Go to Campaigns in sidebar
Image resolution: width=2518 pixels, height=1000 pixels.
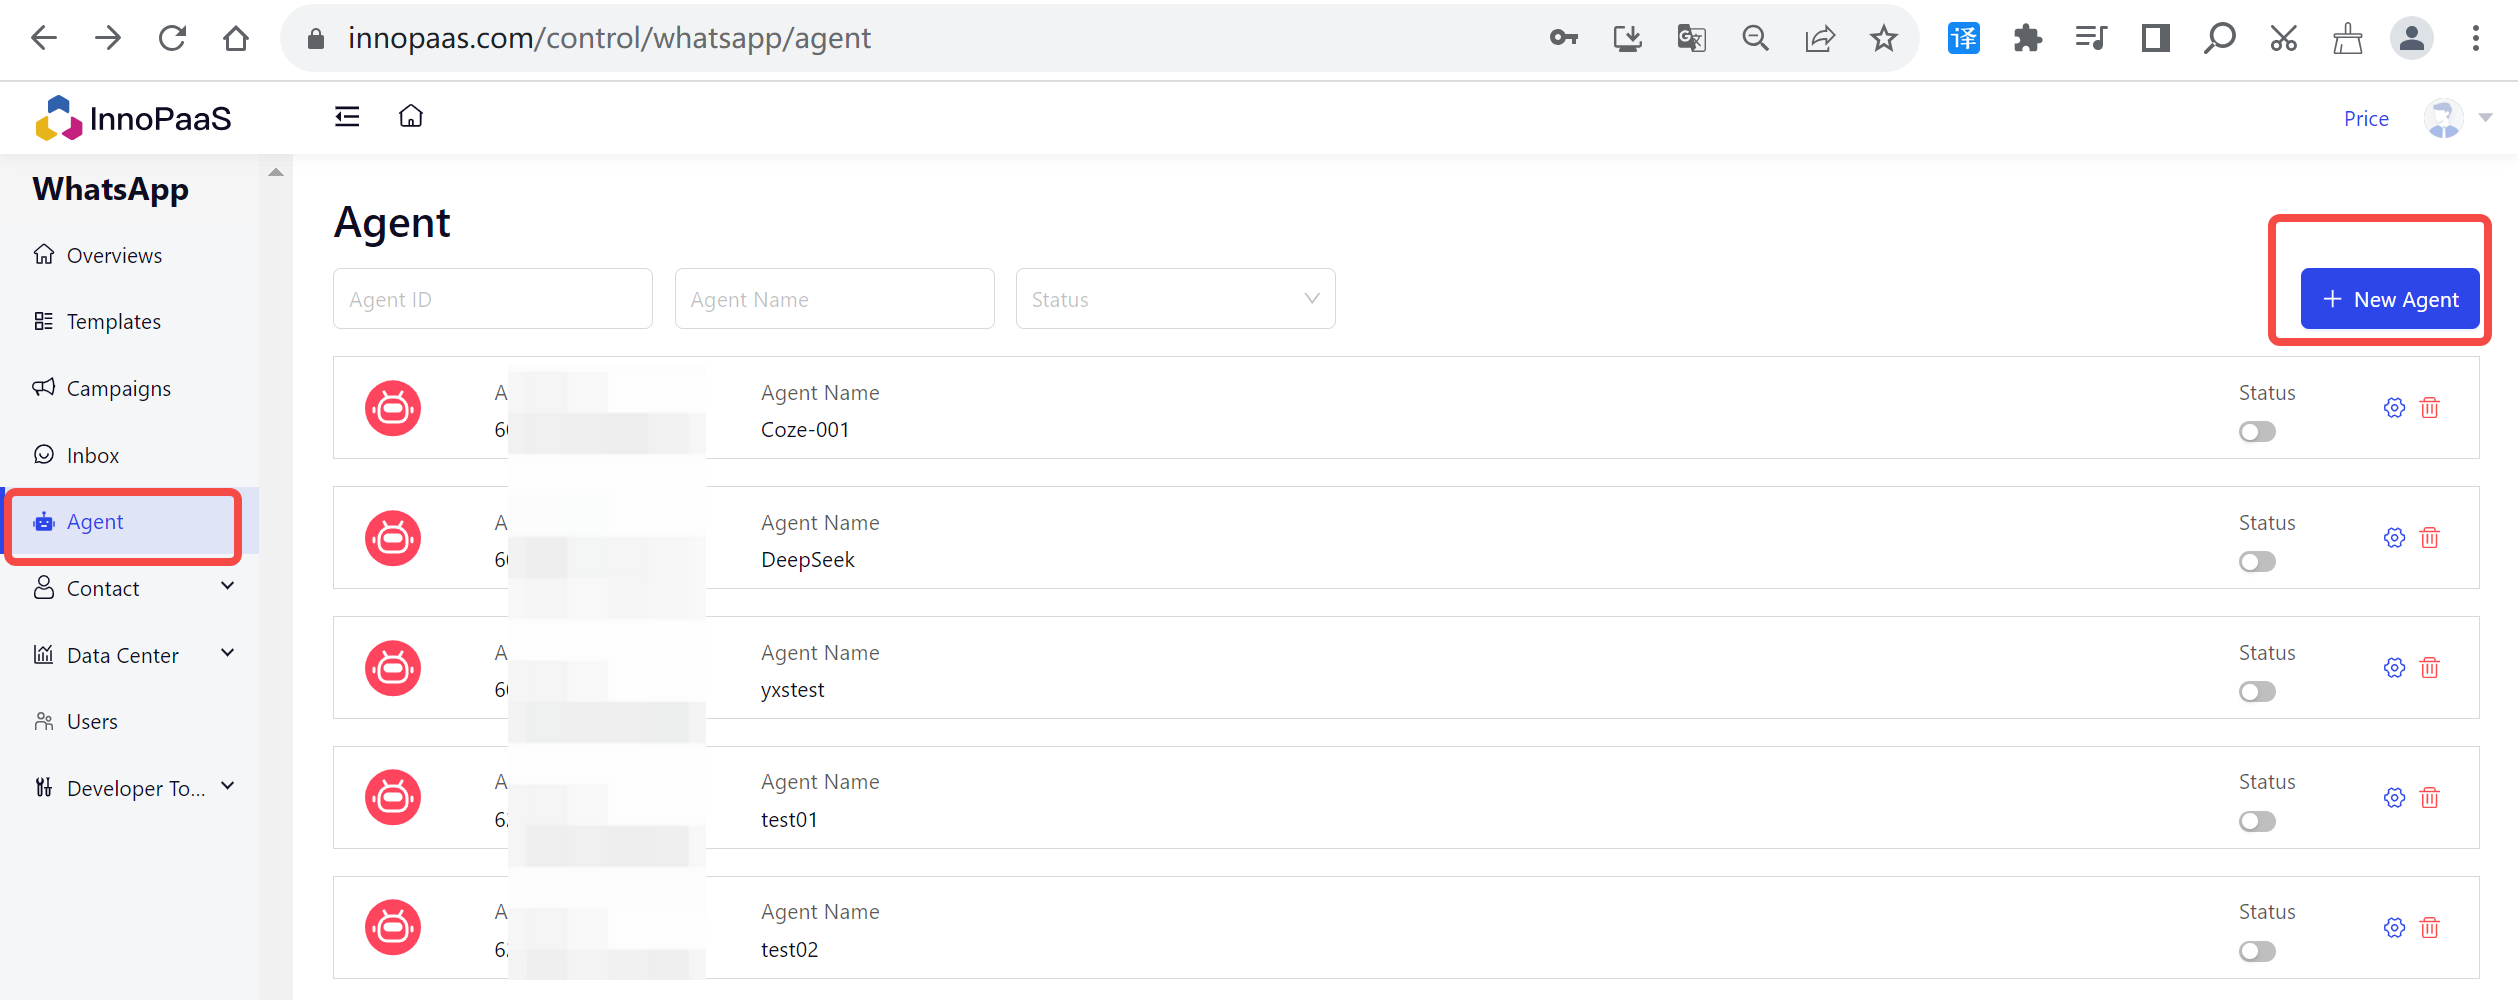[118, 389]
